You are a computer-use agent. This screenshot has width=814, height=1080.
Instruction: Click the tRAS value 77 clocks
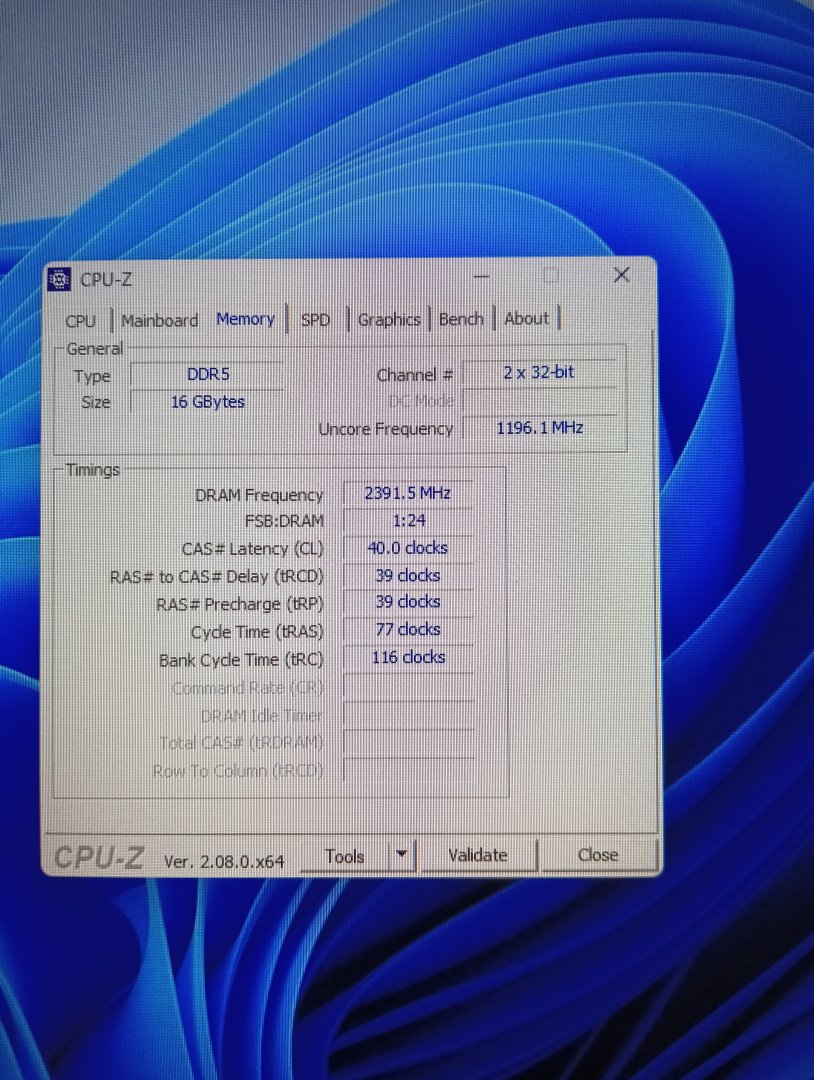coord(408,630)
